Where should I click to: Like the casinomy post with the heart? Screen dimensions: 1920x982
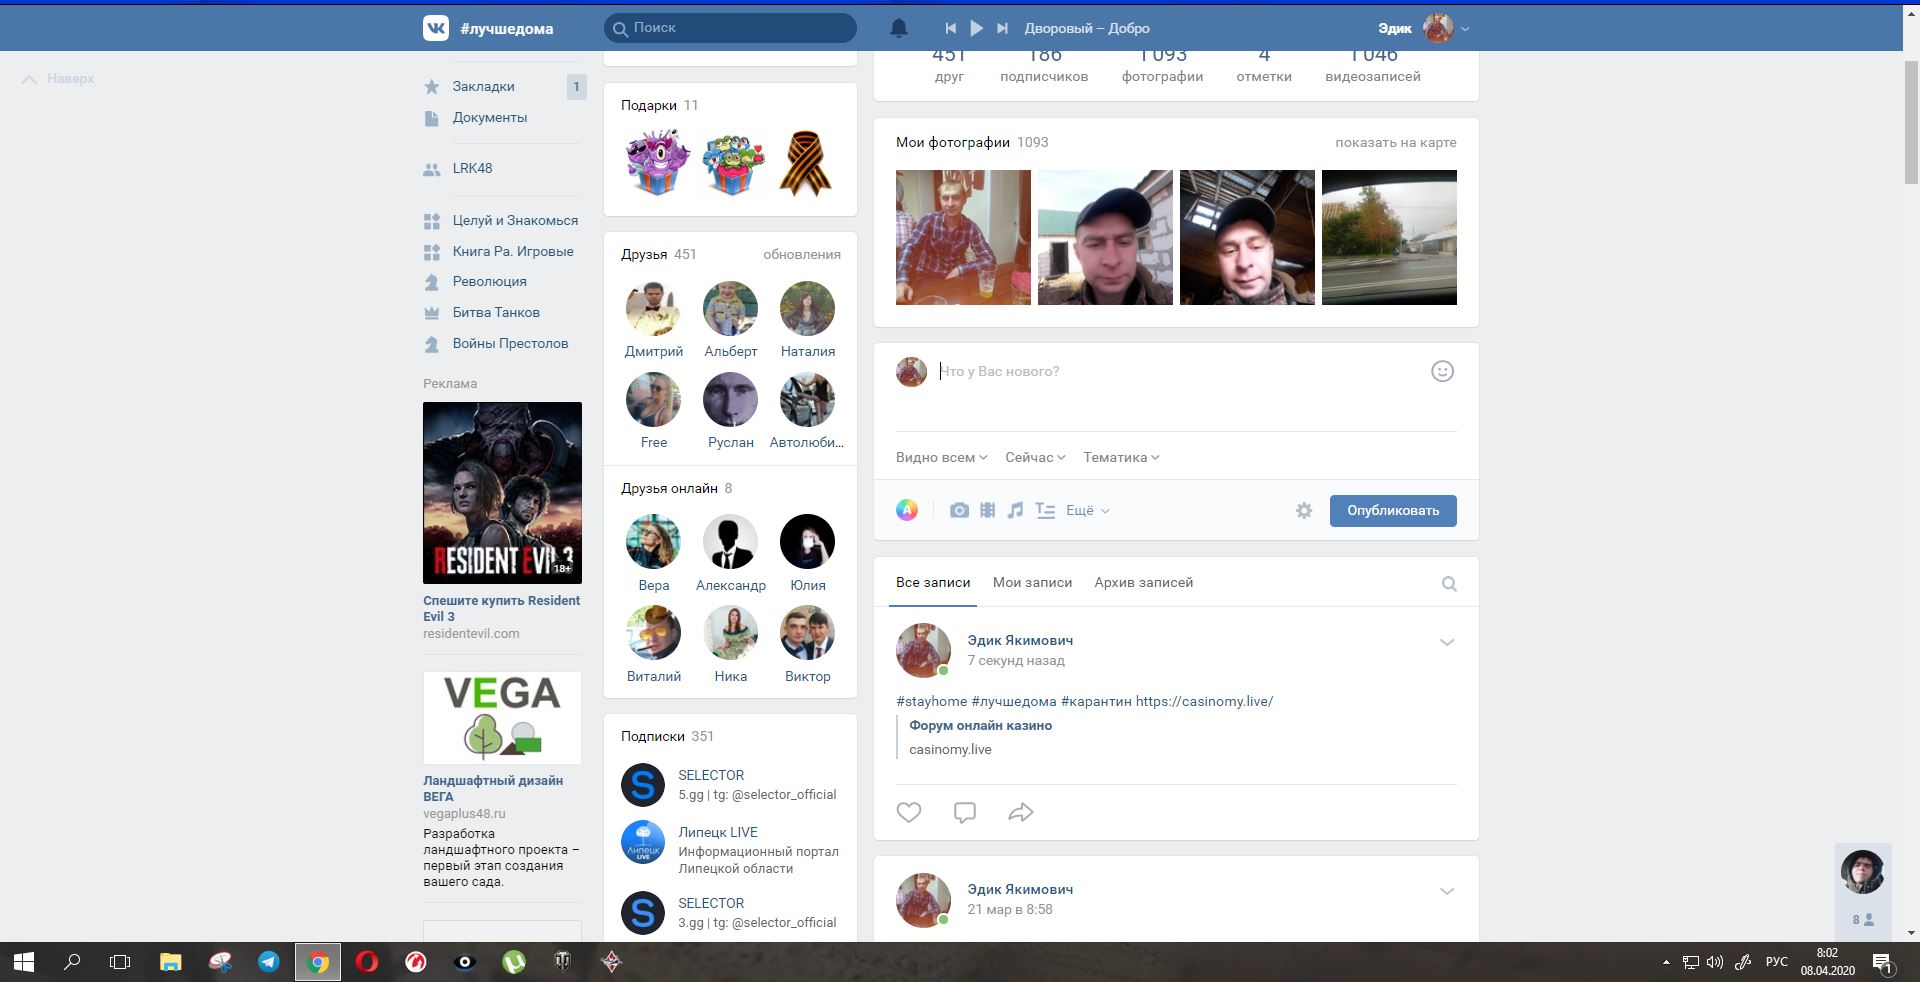point(908,812)
